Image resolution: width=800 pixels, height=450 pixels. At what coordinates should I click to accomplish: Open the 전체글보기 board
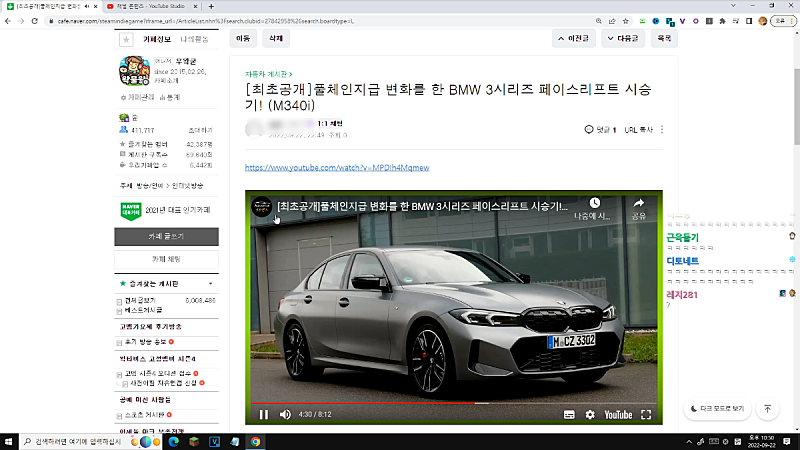140,301
